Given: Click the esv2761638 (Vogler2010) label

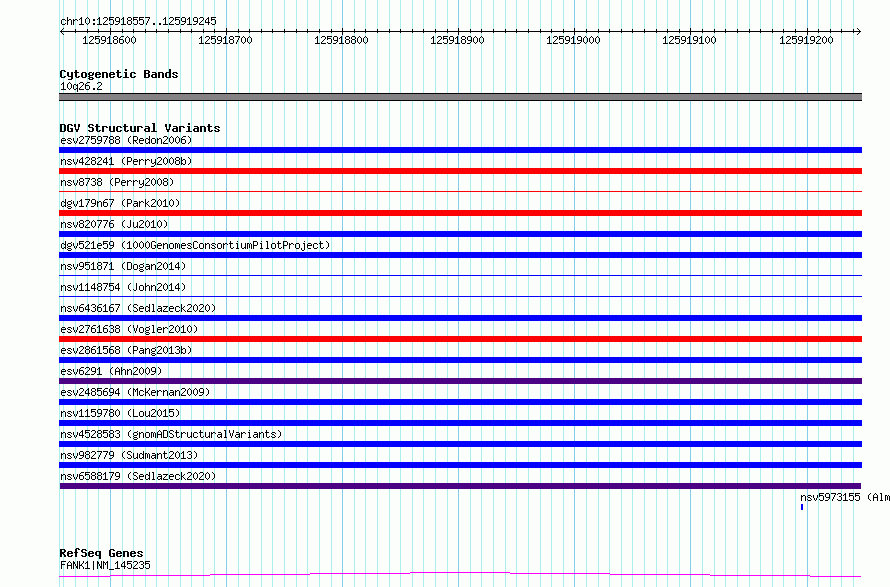Looking at the screenshot, I should tap(129, 329).
